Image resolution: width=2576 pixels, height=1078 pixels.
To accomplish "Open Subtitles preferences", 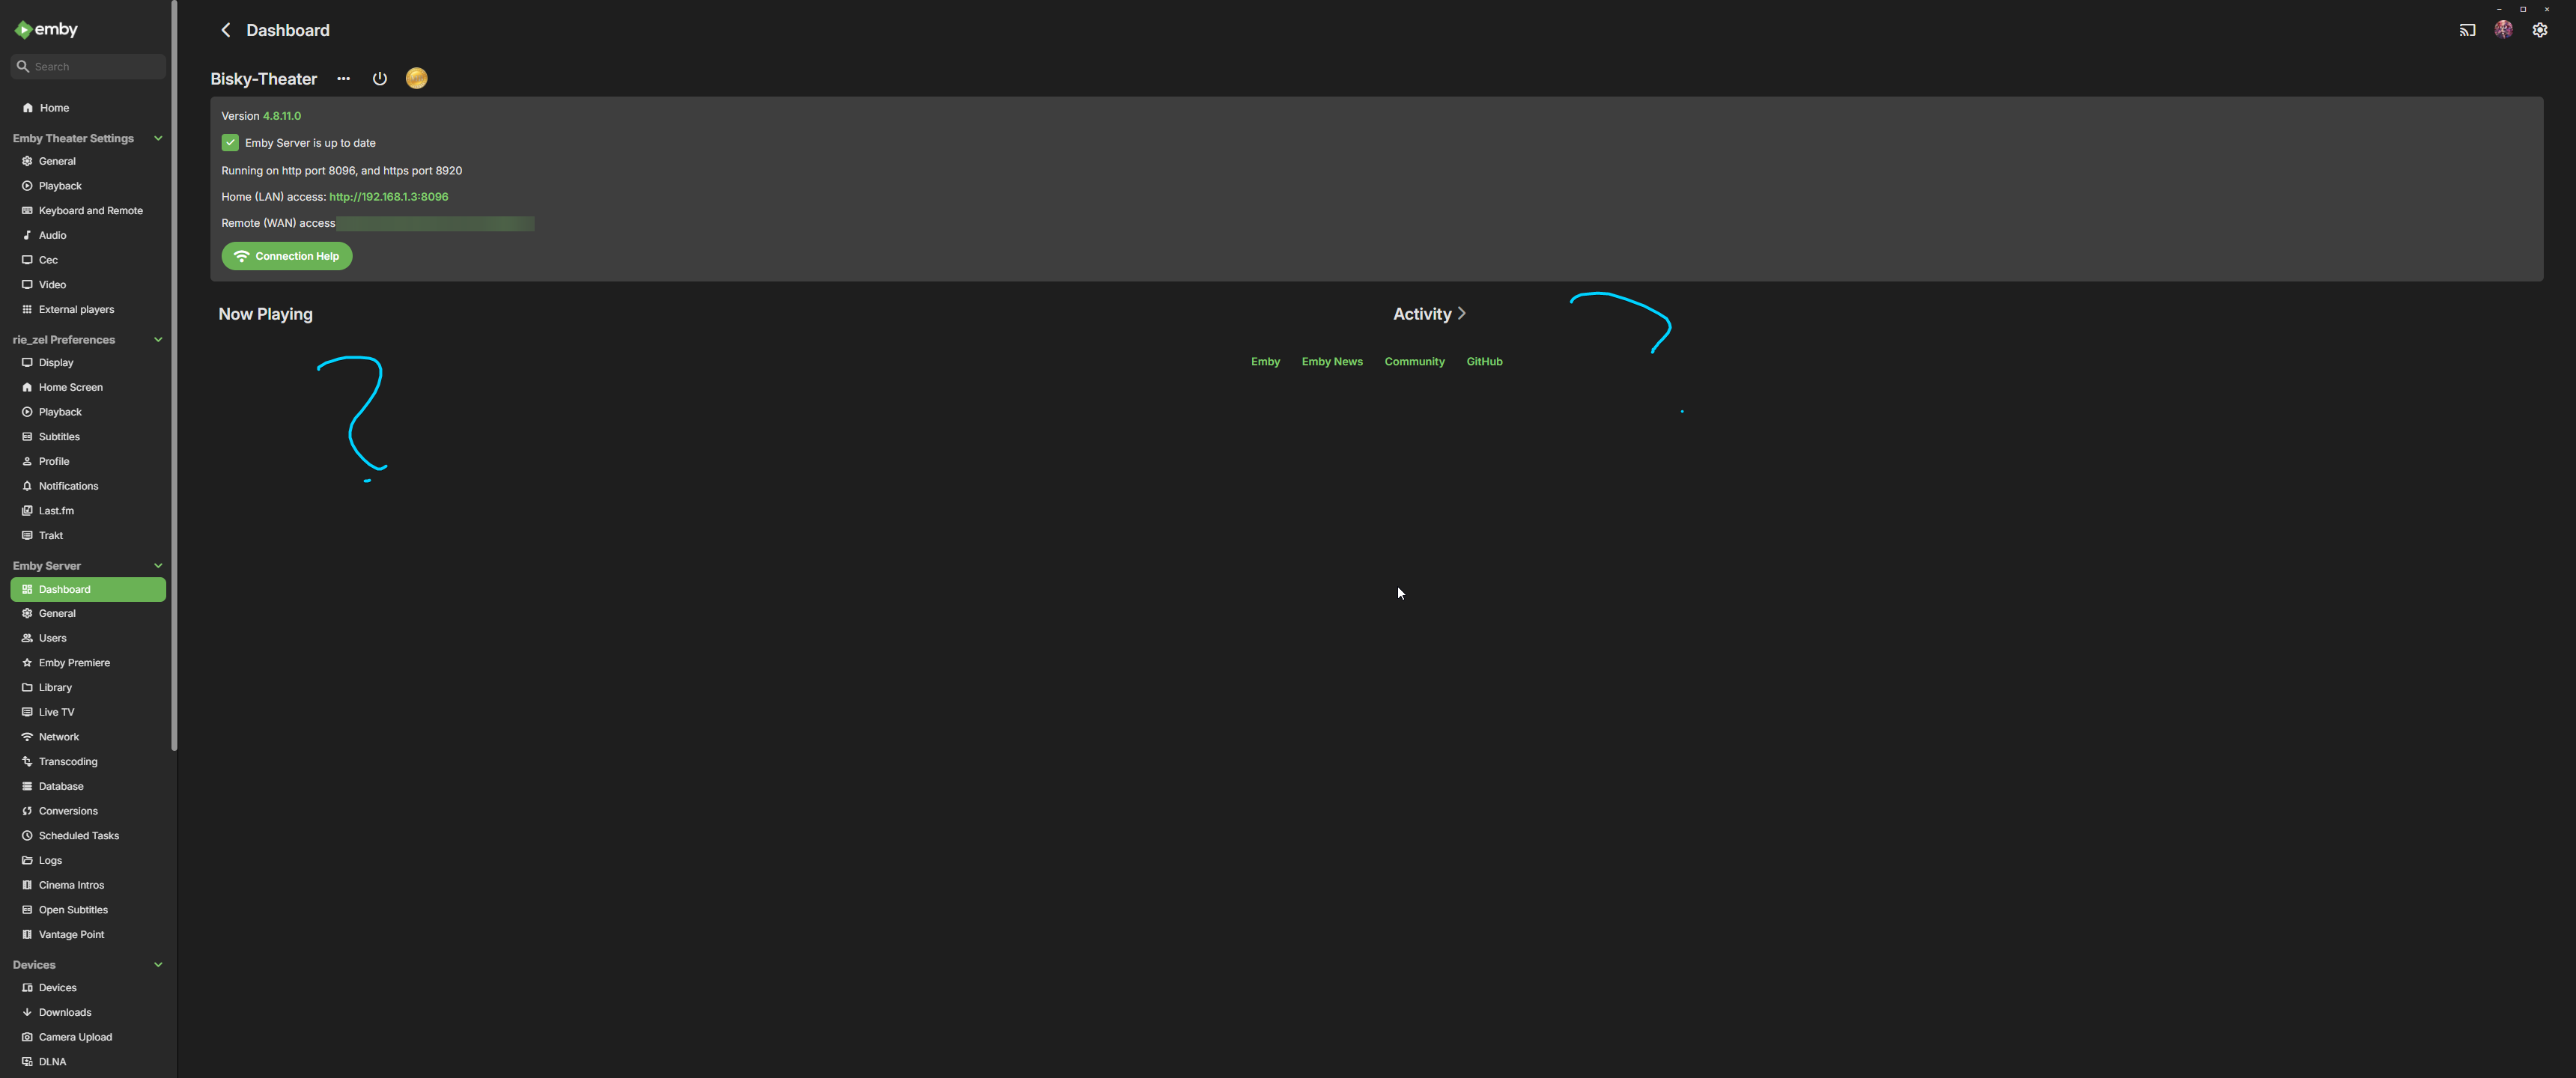I will pyautogui.click(x=88, y=437).
